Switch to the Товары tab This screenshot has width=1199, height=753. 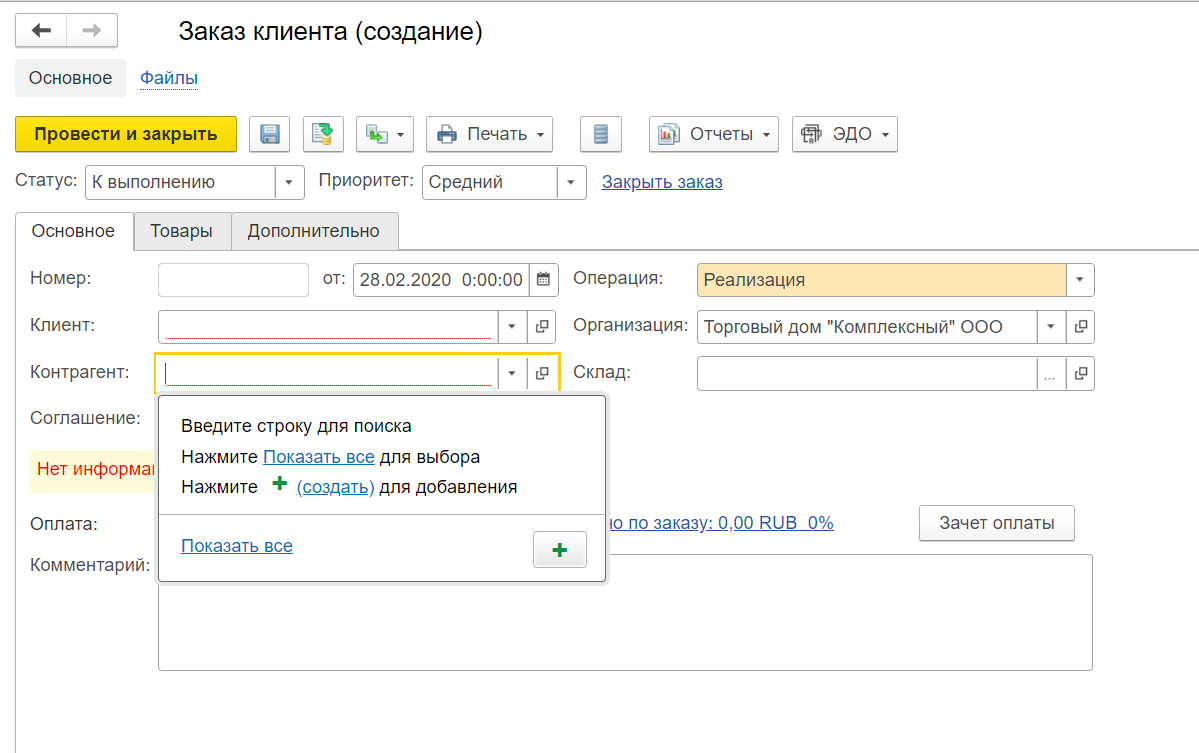coord(182,231)
